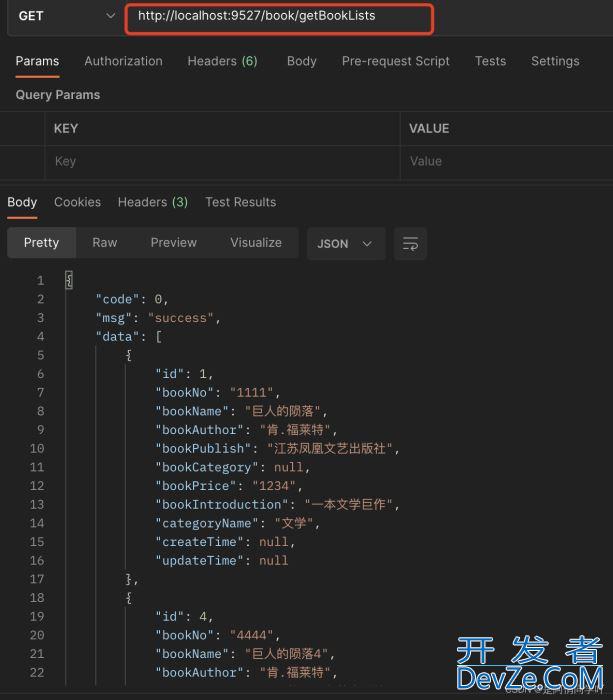Click the bookAuthor line on line 9
The width and height of the screenshot is (613, 700).
246,430
